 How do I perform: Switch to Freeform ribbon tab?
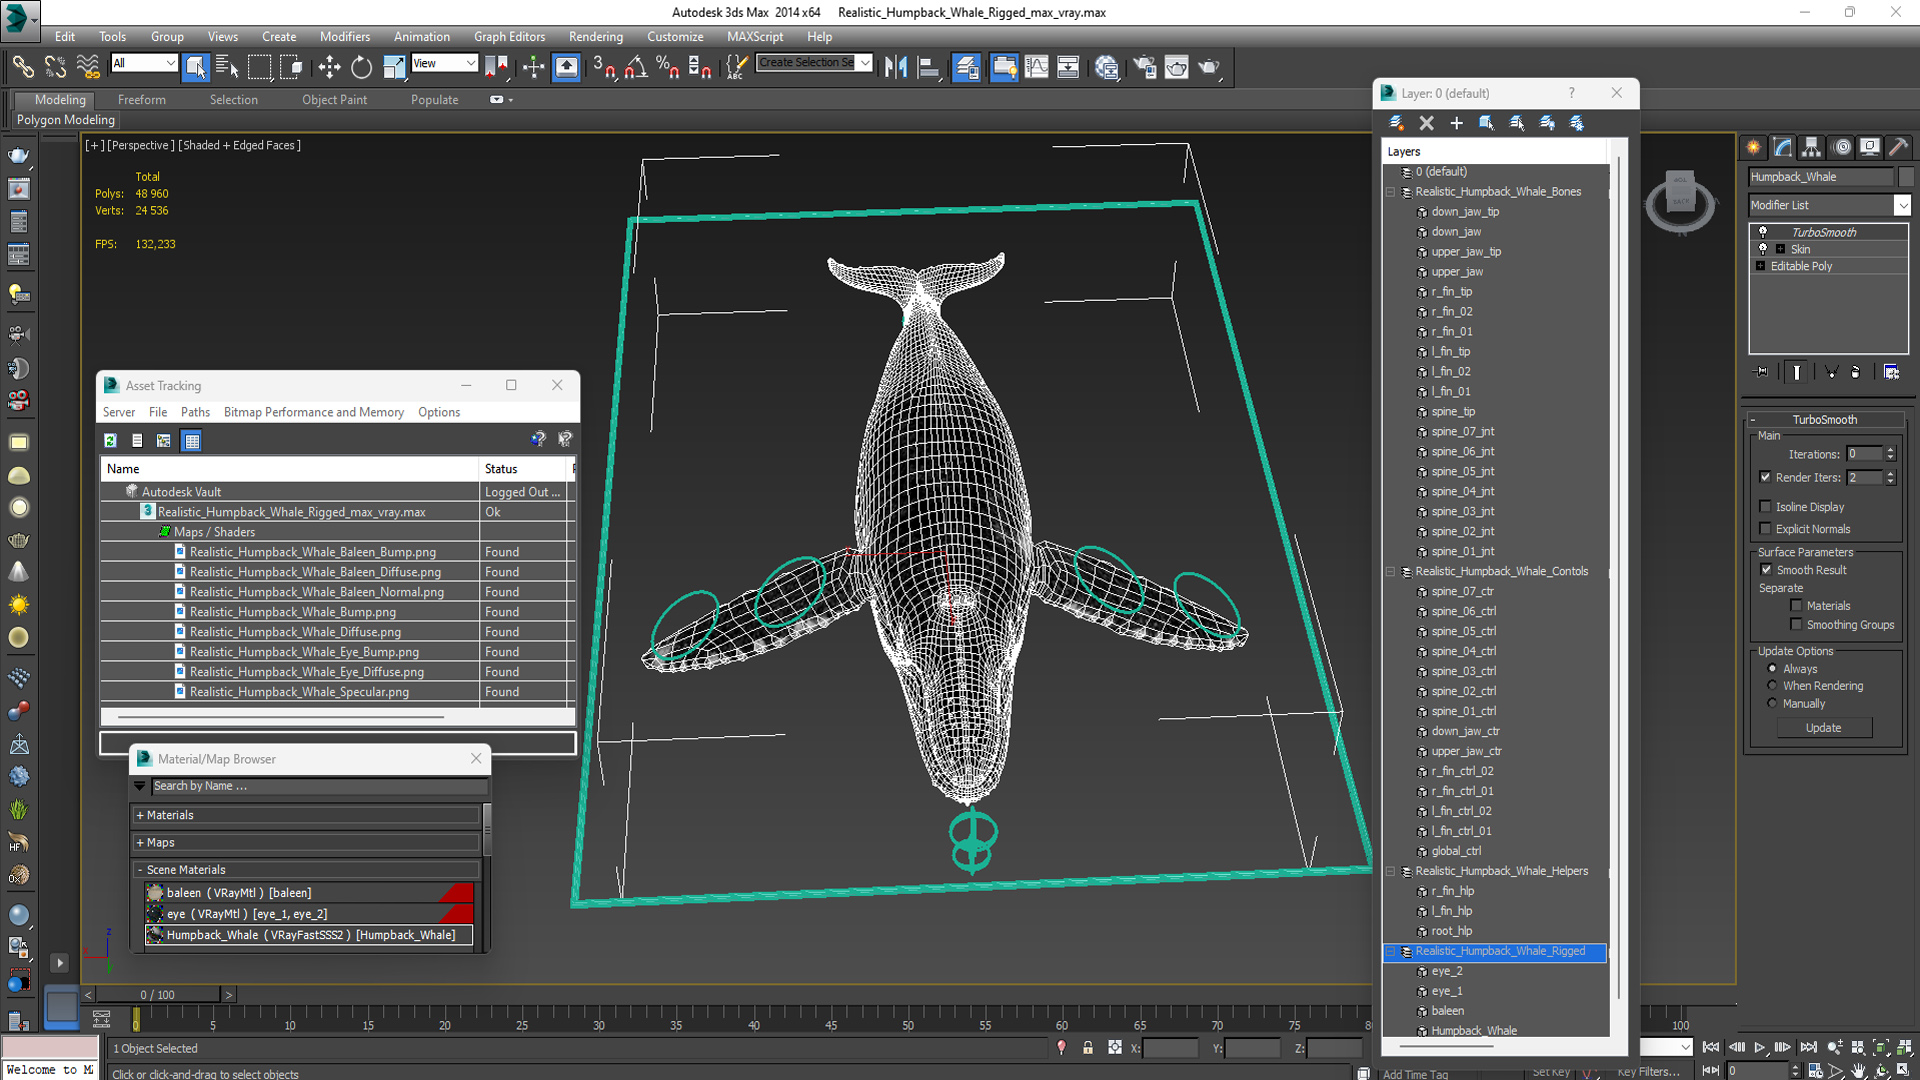click(x=142, y=100)
